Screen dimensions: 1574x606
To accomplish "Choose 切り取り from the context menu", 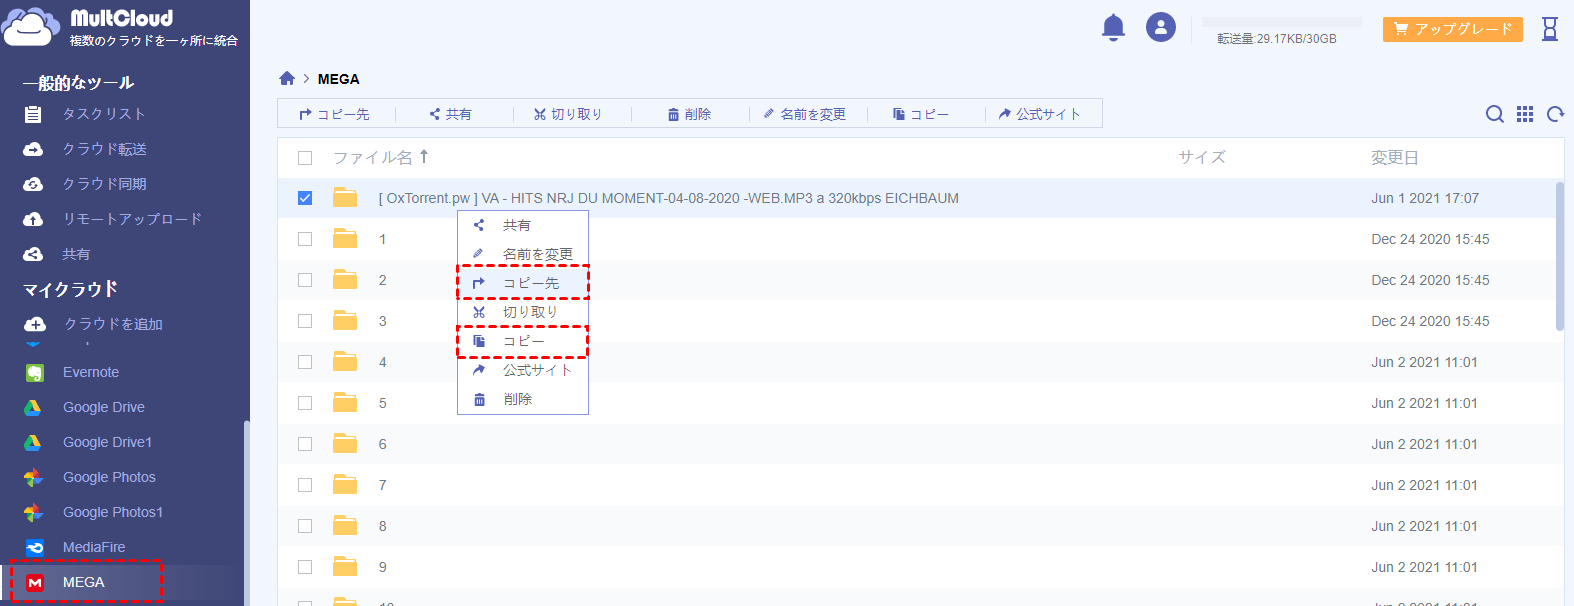I will (x=523, y=312).
